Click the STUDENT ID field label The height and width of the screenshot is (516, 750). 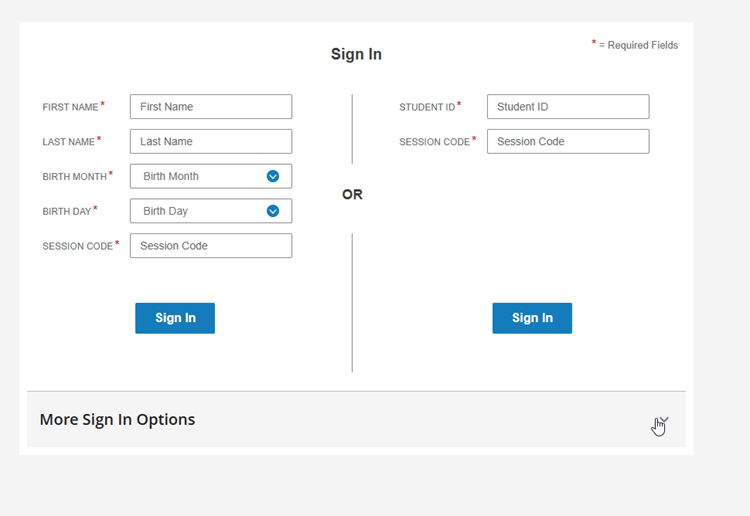[x=427, y=107]
